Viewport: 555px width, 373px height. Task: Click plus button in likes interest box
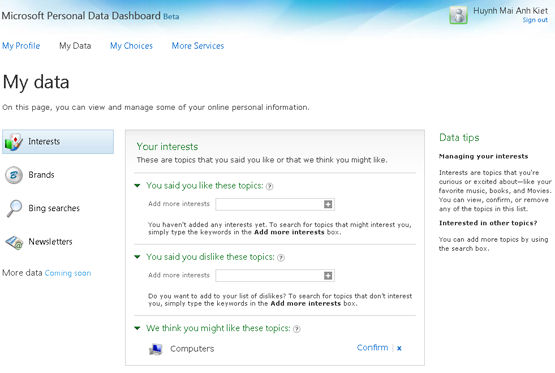(x=328, y=204)
